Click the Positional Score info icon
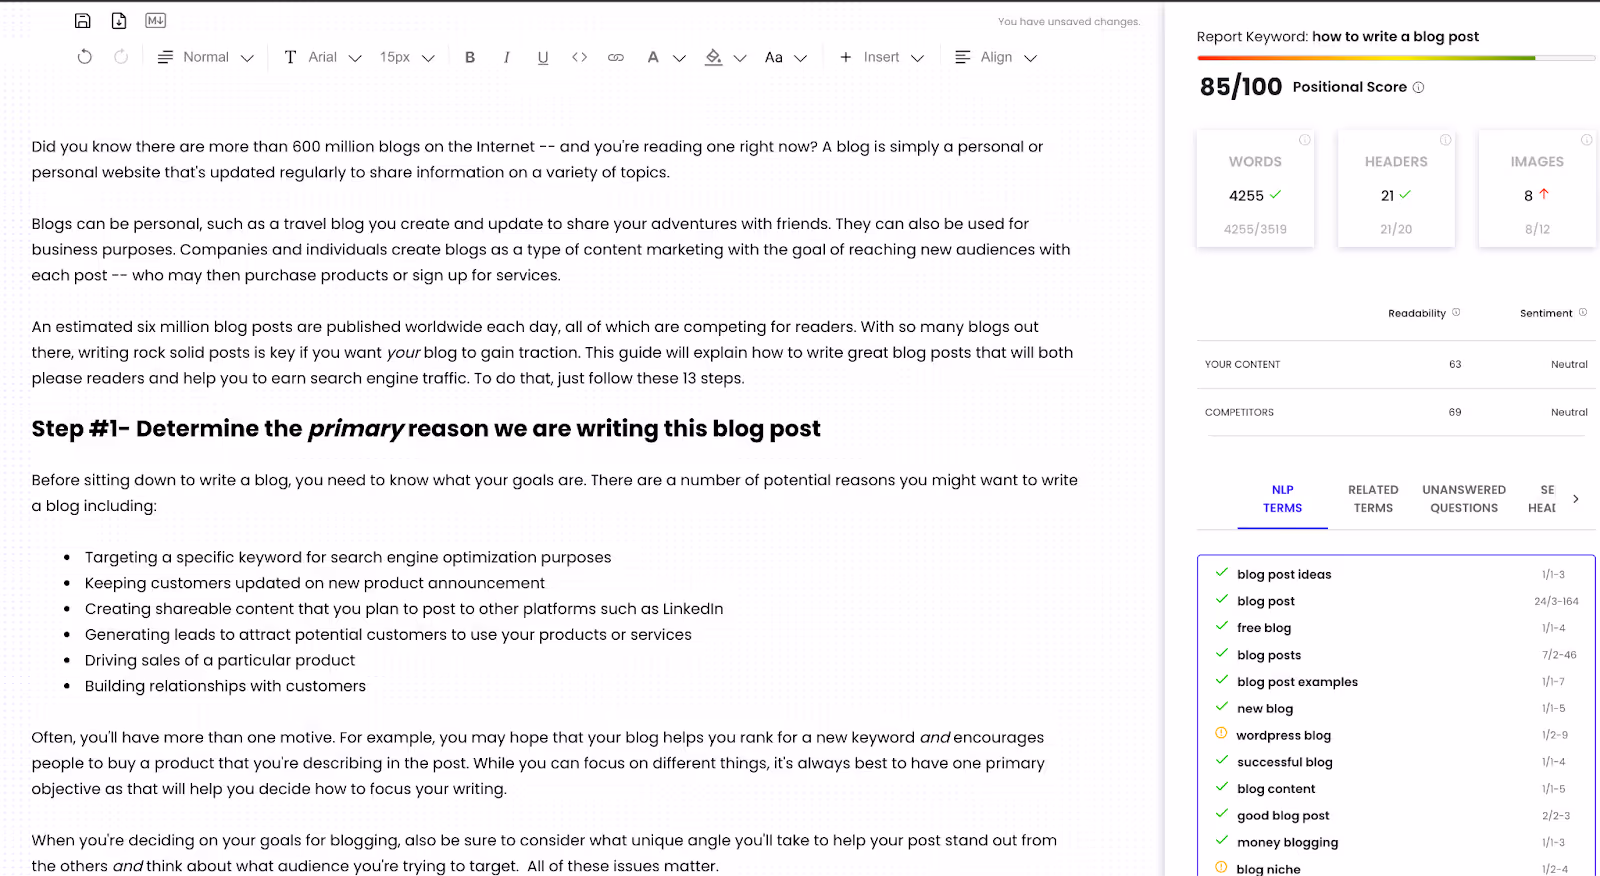 click(x=1418, y=87)
